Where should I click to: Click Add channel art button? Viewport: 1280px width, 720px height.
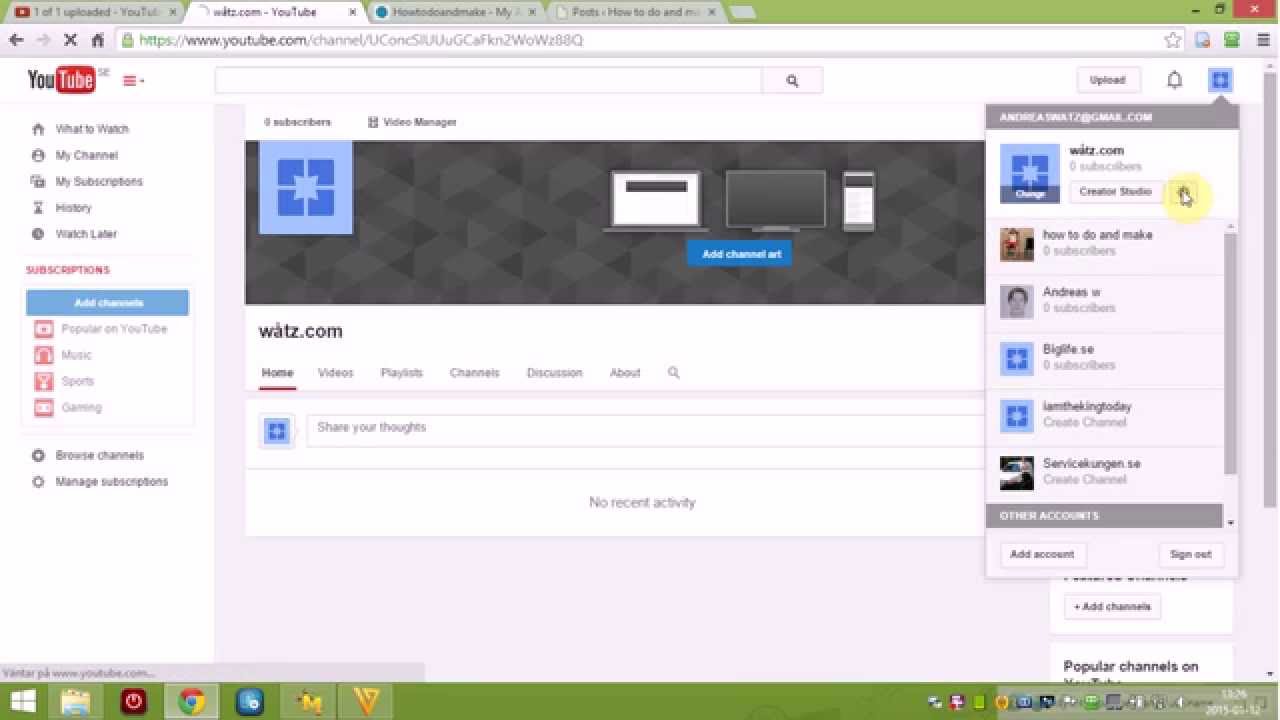[741, 254]
